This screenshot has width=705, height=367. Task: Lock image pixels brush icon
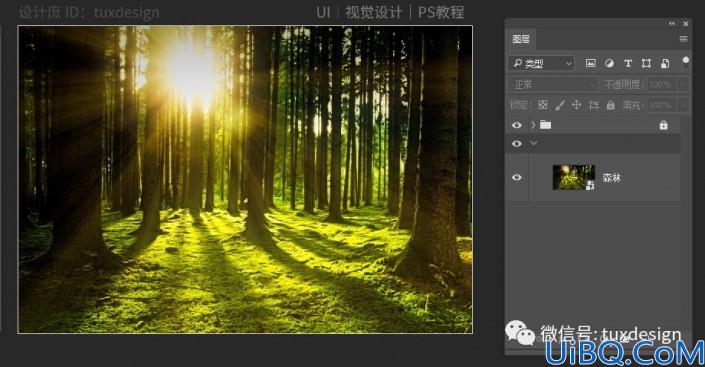coord(559,105)
